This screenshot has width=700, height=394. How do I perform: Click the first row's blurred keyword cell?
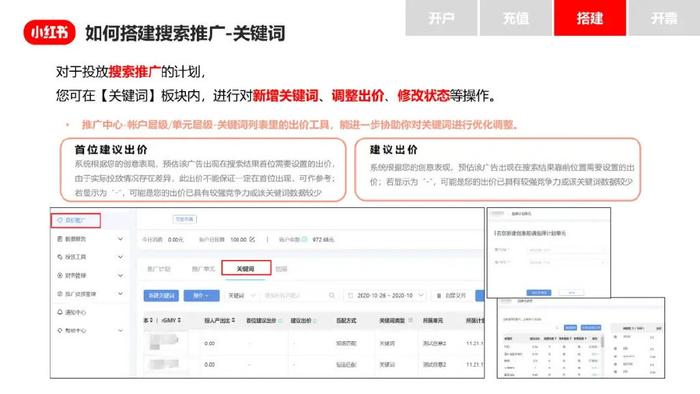point(164,342)
